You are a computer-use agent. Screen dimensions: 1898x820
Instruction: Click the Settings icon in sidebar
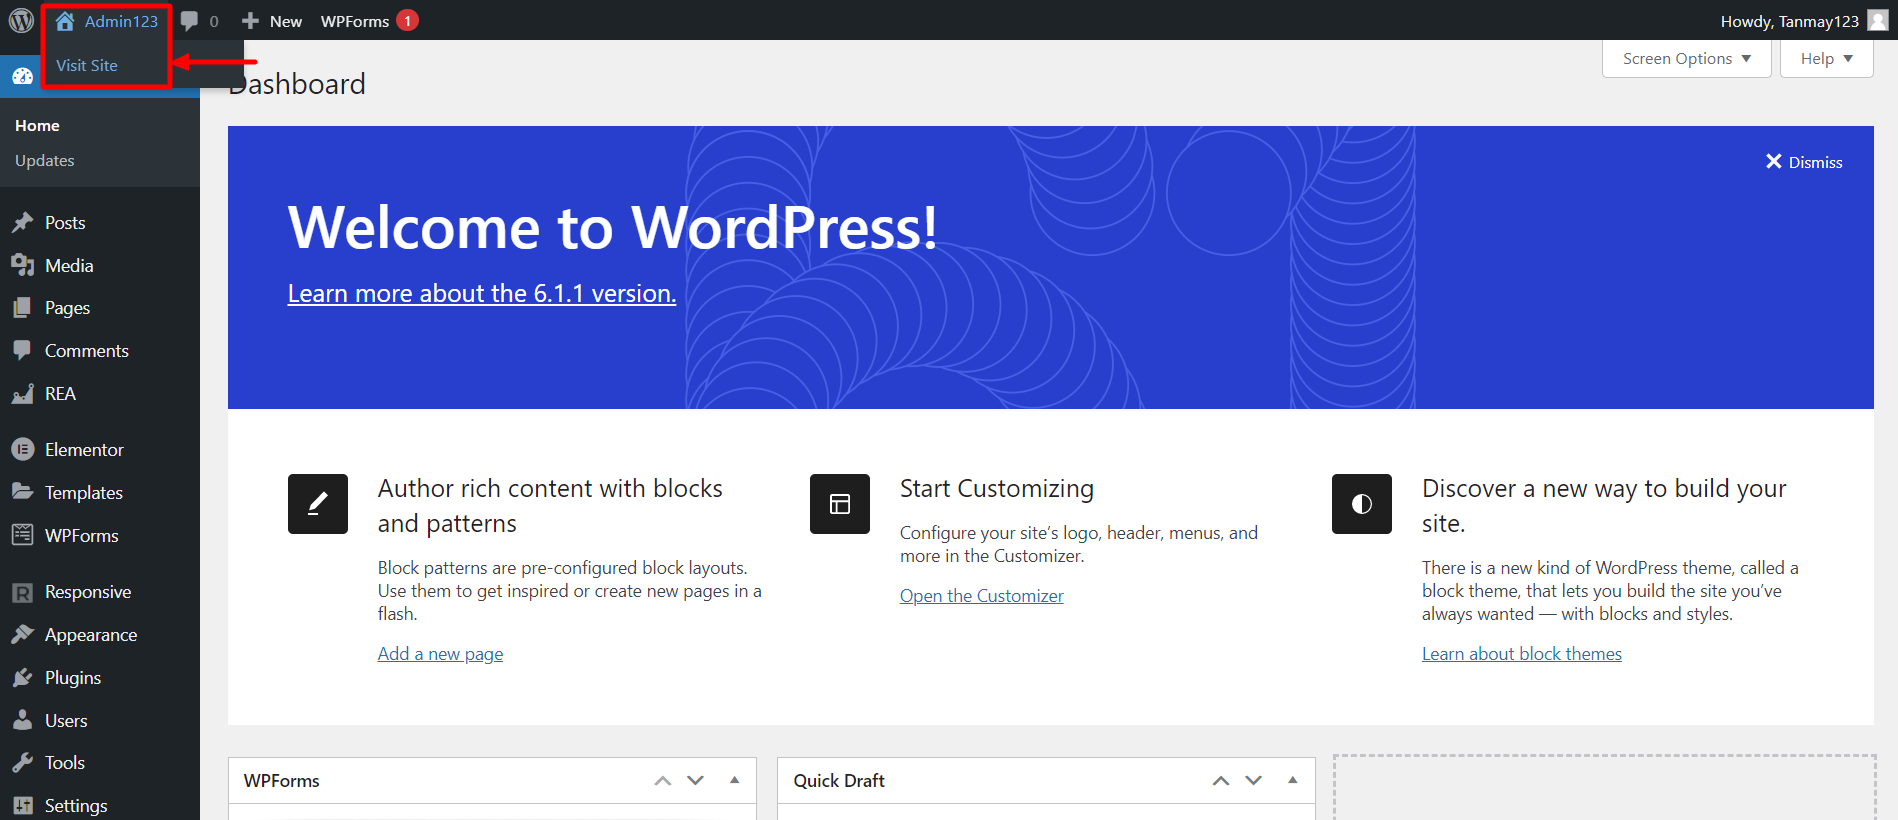[x=22, y=805]
